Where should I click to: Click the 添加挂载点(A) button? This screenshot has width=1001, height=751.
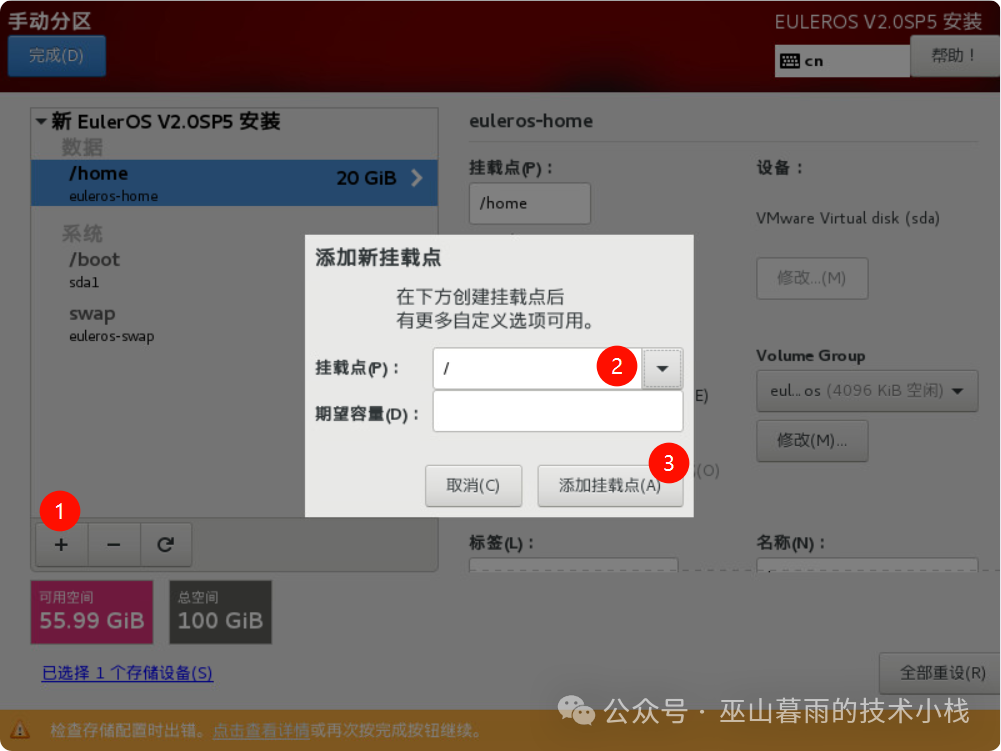610,486
